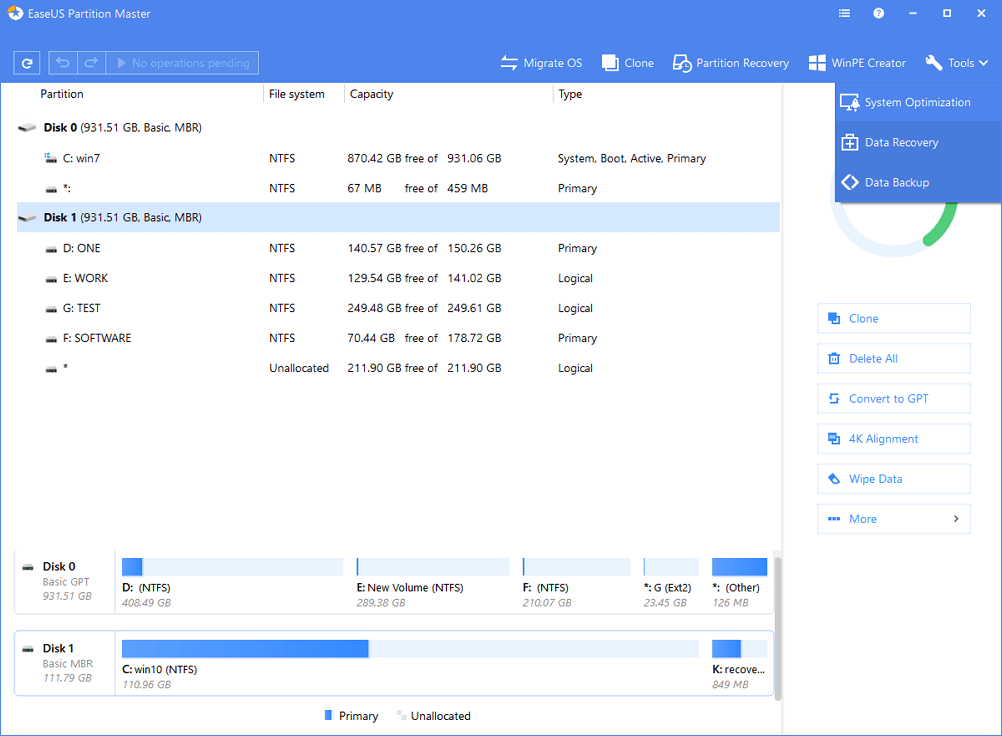Click the 4K Alignment button
Viewport: 1002px width, 736px height.
point(893,439)
